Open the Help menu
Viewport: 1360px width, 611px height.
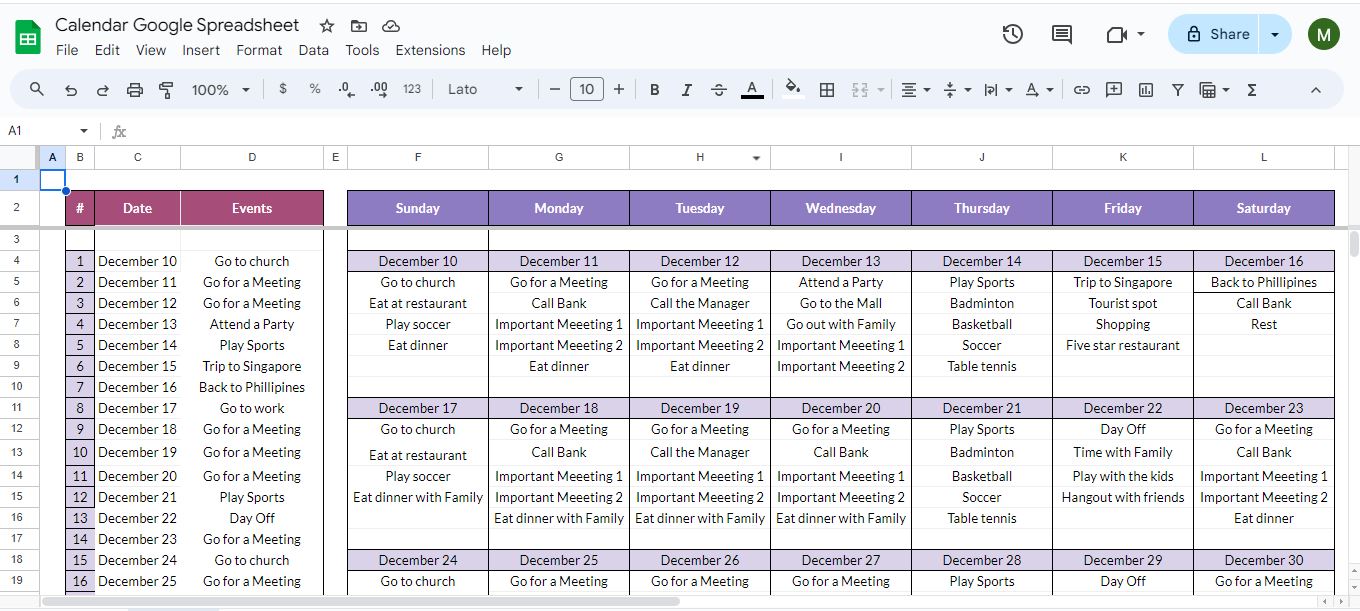pos(496,50)
